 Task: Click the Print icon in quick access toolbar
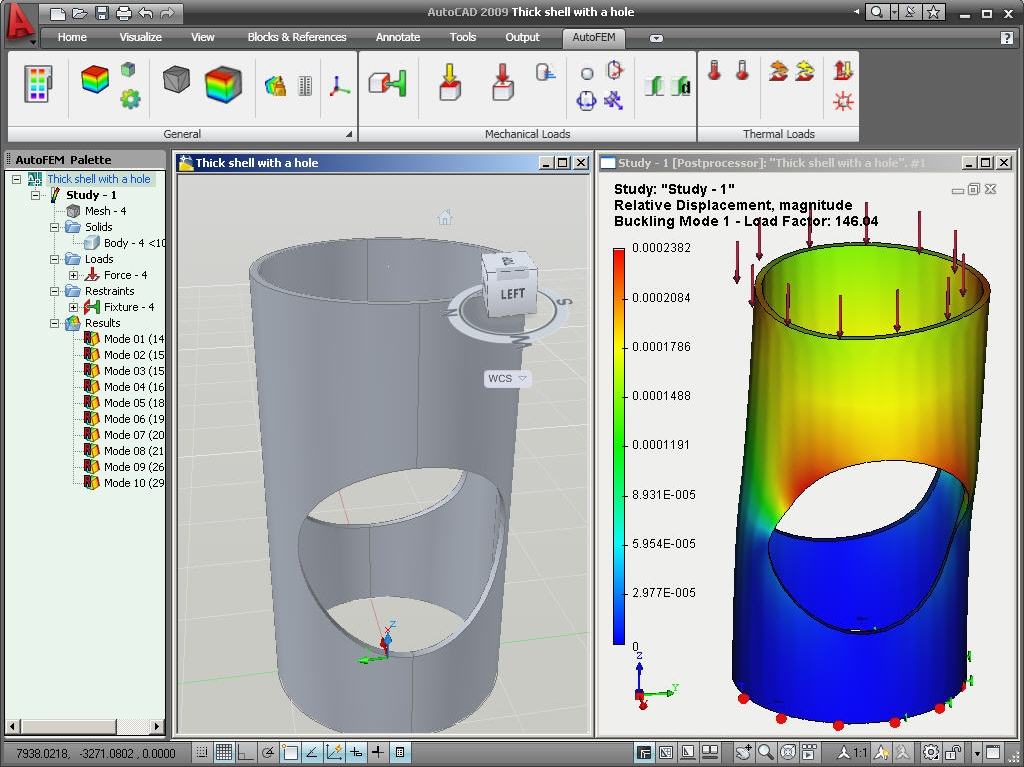(x=123, y=13)
